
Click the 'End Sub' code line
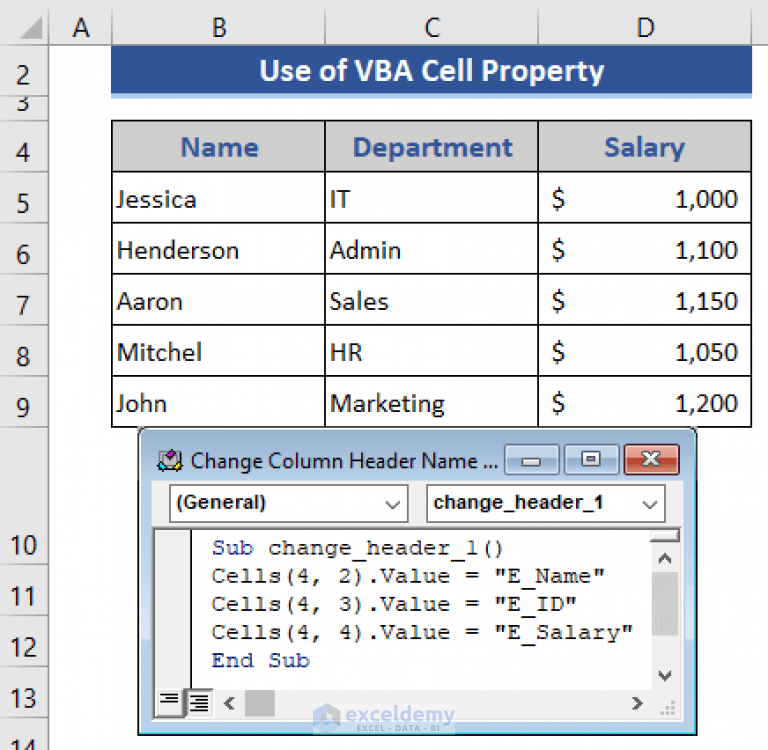261,661
